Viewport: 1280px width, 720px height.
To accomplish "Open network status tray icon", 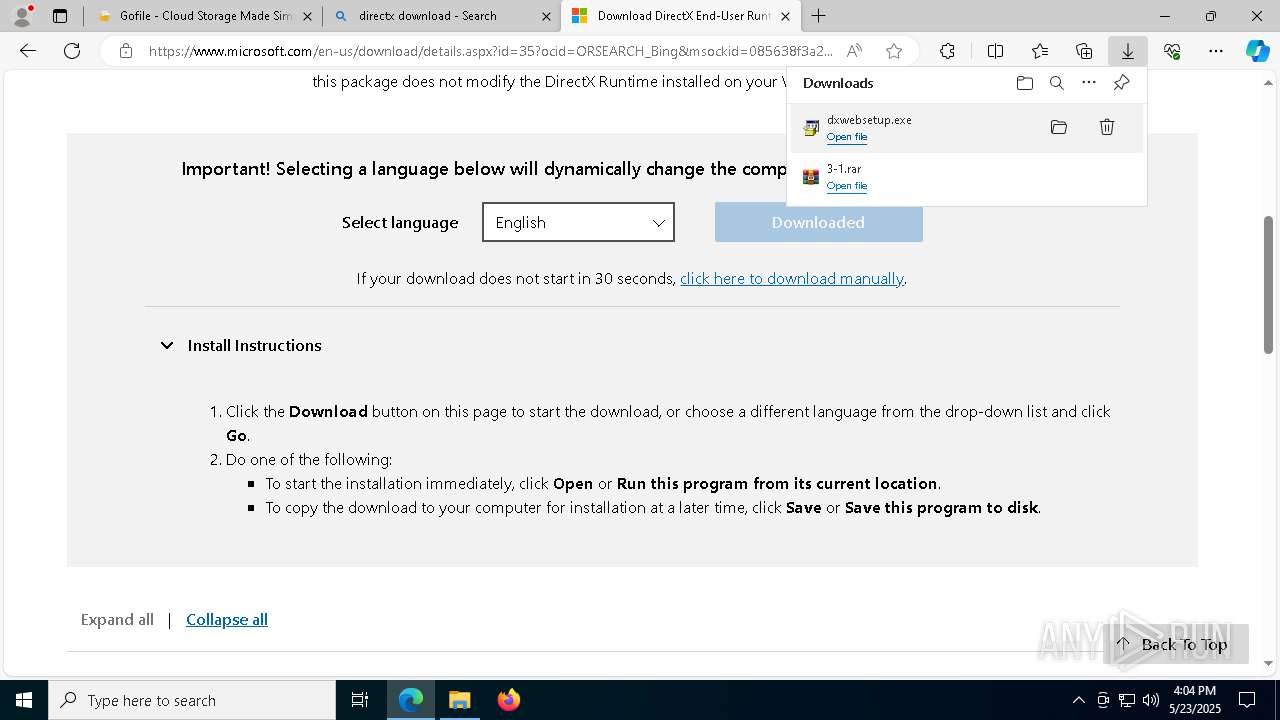I will 1127,700.
